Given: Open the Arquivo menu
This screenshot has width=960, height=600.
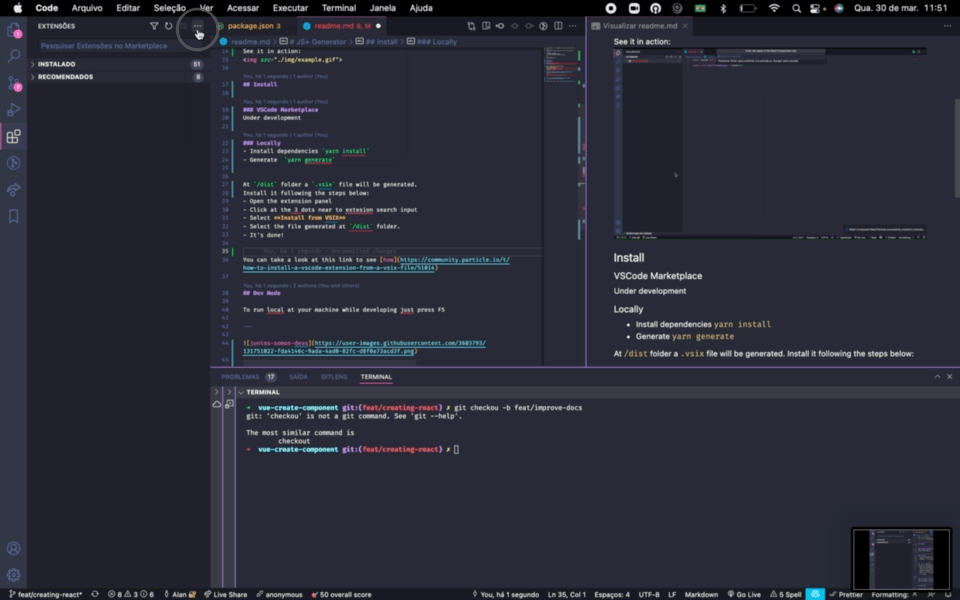Looking at the screenshot, I should [86, 8].
